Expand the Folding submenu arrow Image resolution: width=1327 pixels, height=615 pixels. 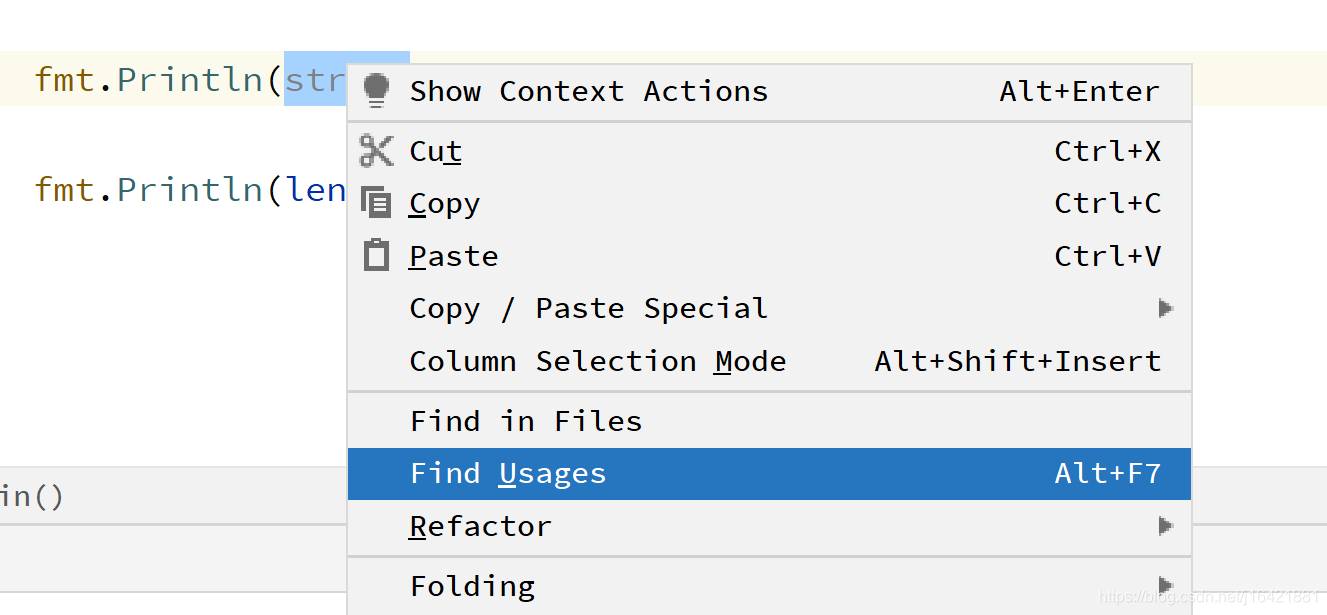point(1166,585)
